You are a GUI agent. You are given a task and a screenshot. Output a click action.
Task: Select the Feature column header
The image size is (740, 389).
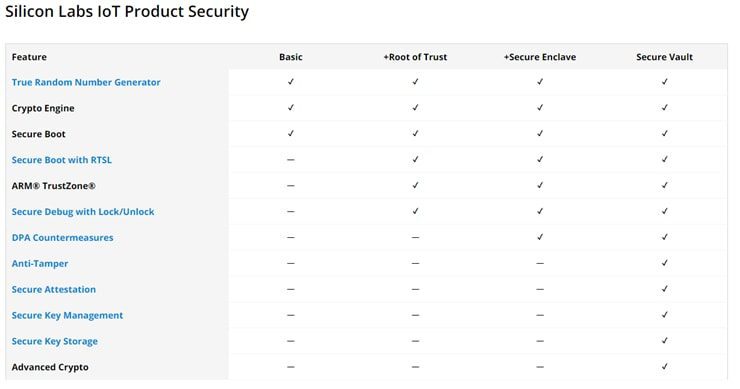(x=29, y=57)
